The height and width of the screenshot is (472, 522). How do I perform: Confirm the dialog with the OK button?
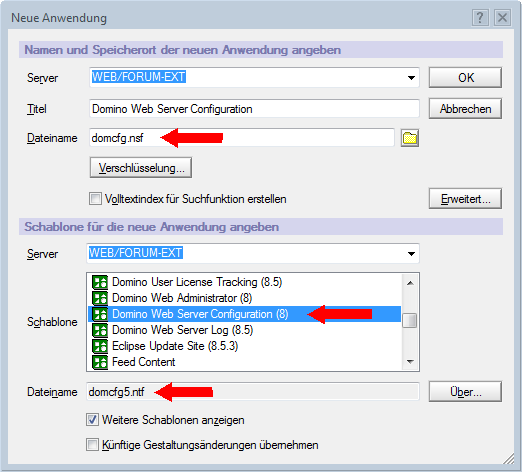point(465,78)
